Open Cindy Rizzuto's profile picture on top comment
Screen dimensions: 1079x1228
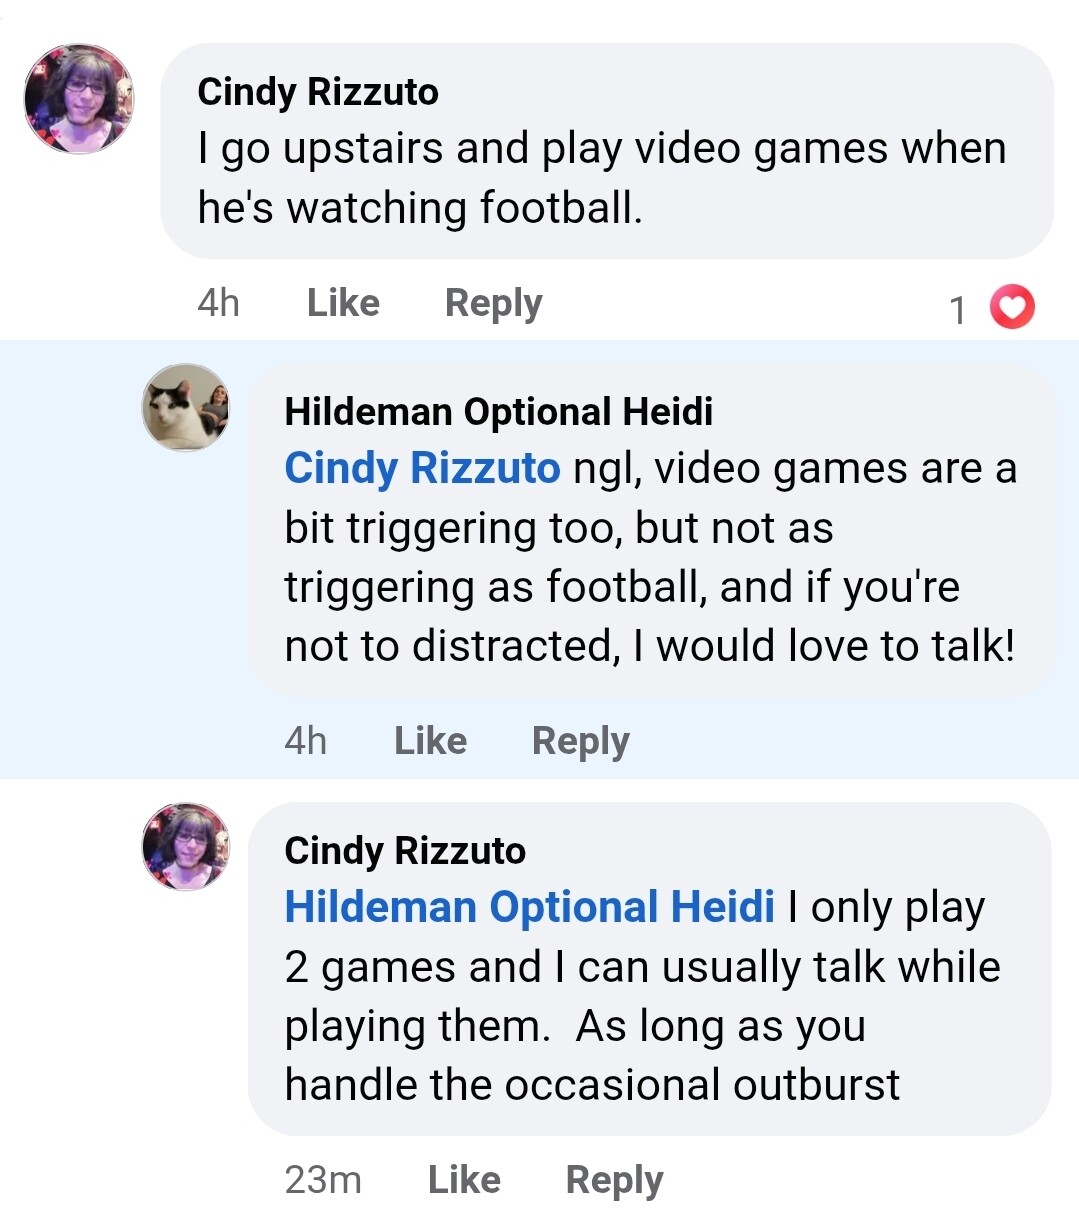pos(78,99)
